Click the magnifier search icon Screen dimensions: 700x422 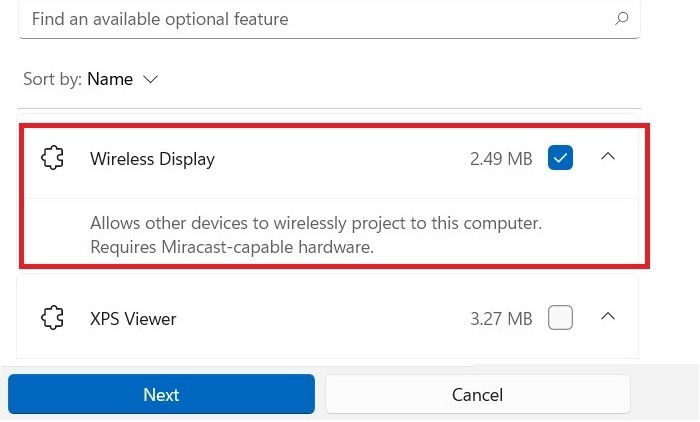(x=621, y=18)
